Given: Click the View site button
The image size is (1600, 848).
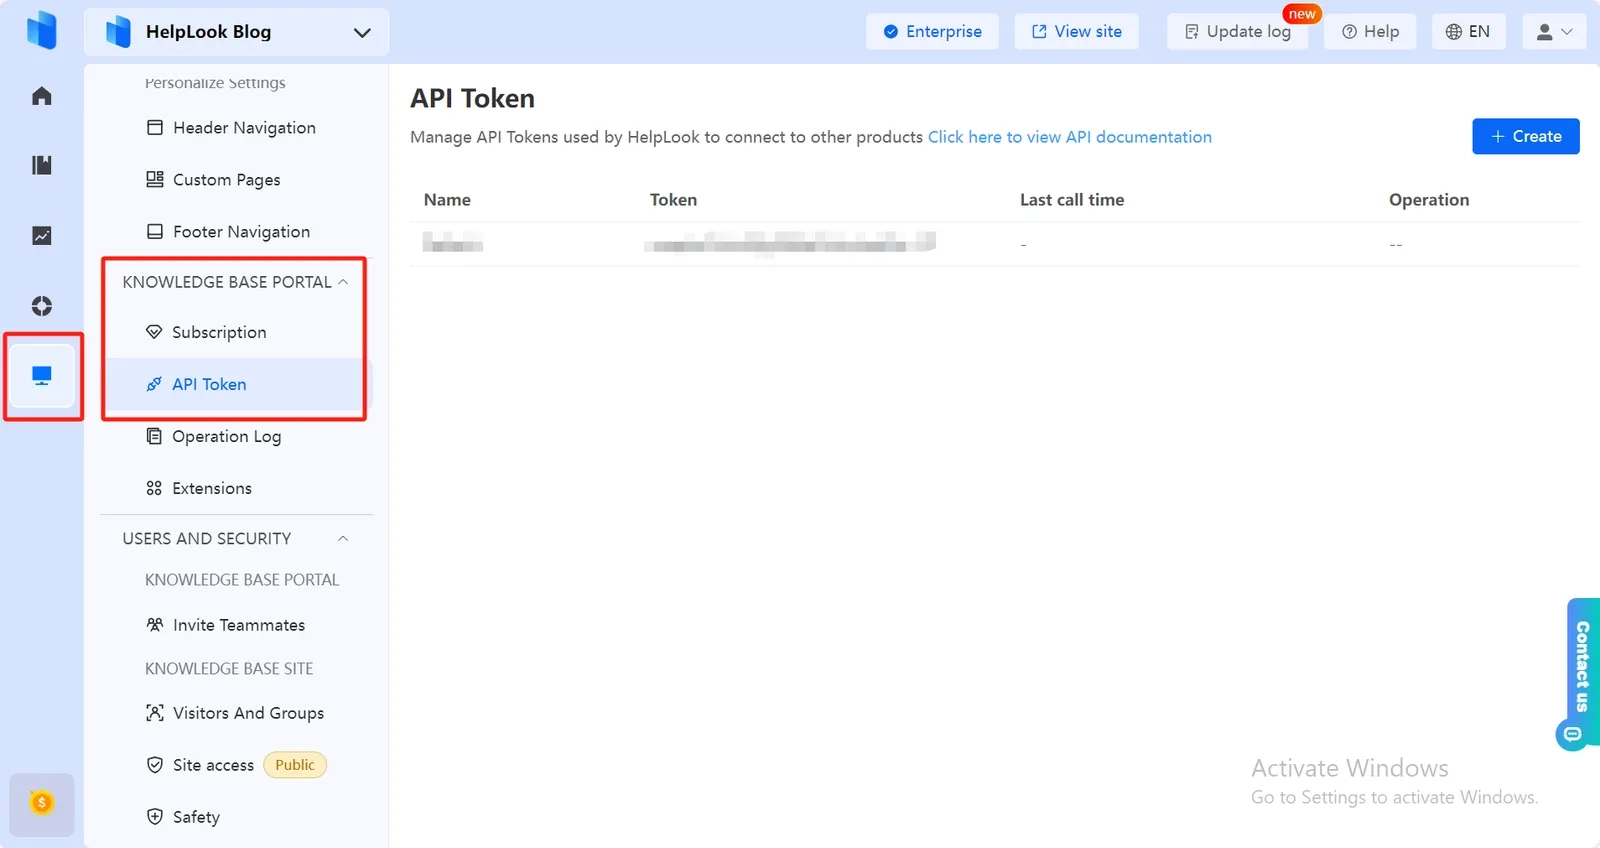Looking at the screenshot, I should point(1076,32).
